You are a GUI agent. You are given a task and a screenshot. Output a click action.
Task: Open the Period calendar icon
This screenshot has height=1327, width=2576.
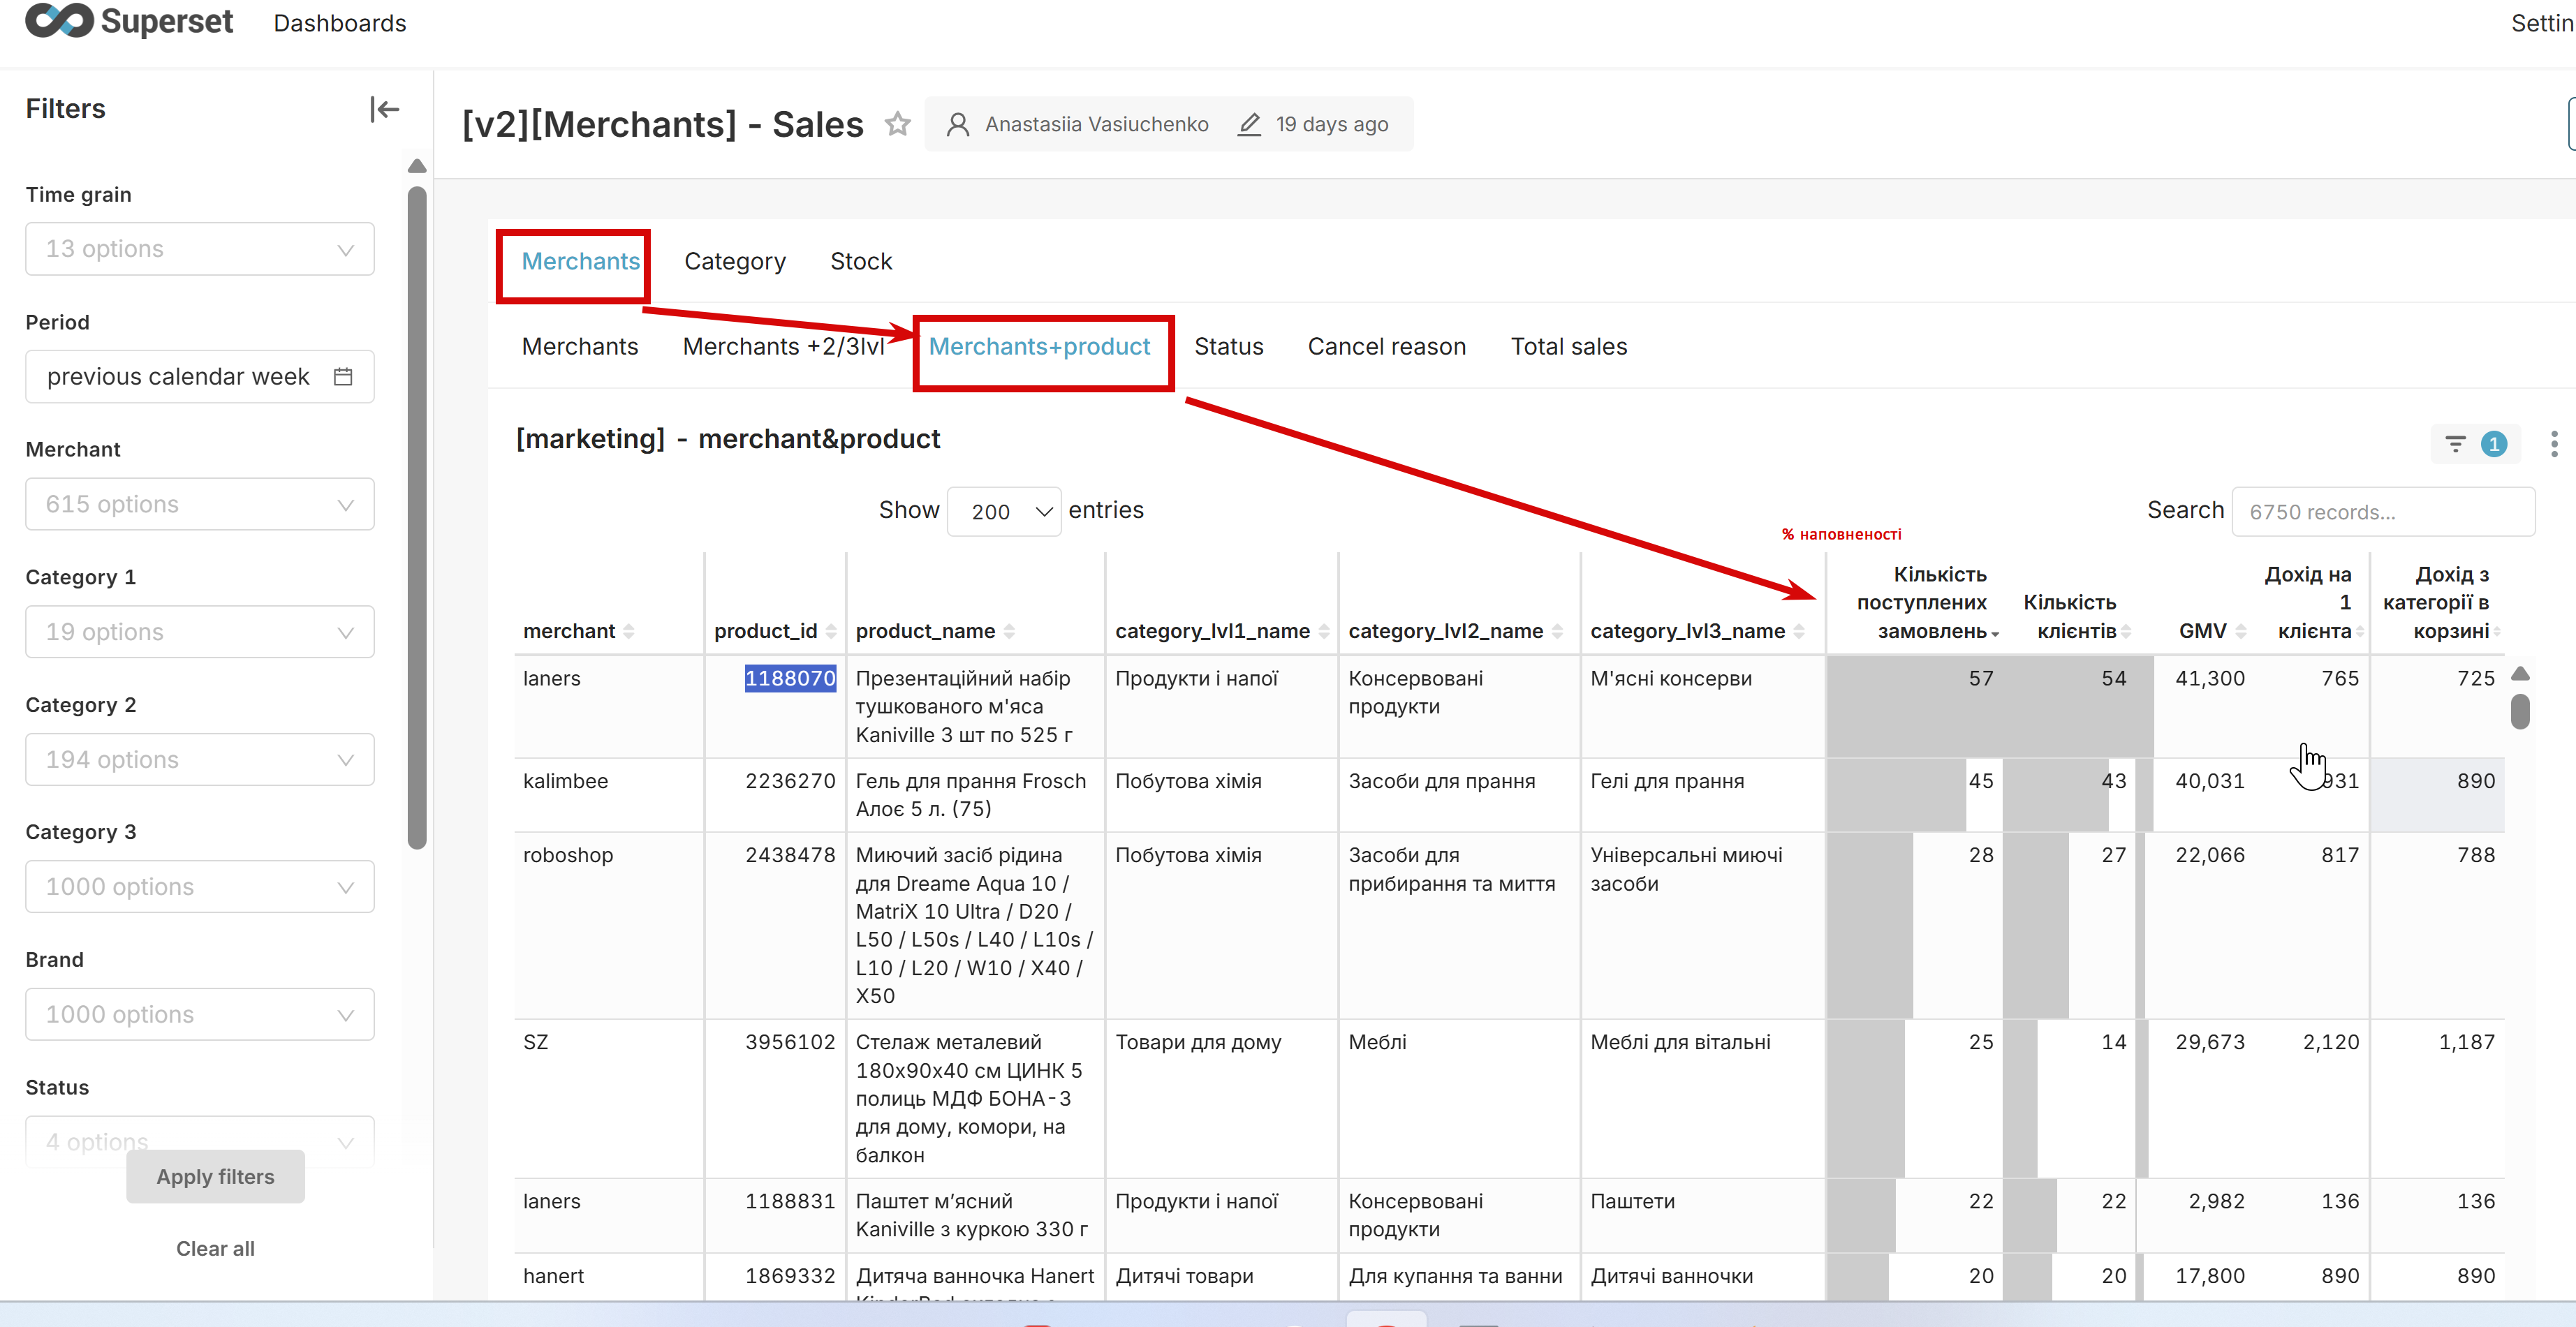343,377
